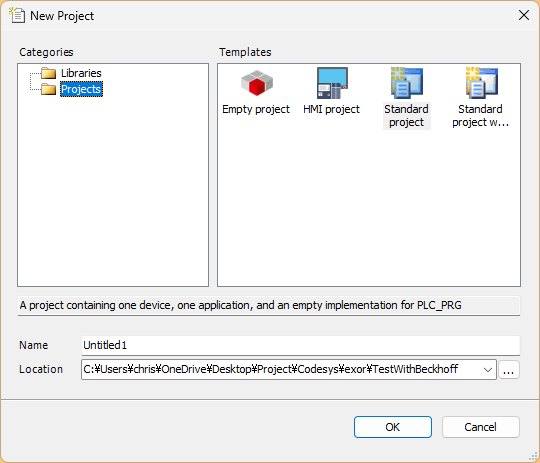Click the Projects folder icon
Viewport: 540px width, 463px height.
pyautogui.click(x=48, y=89)
